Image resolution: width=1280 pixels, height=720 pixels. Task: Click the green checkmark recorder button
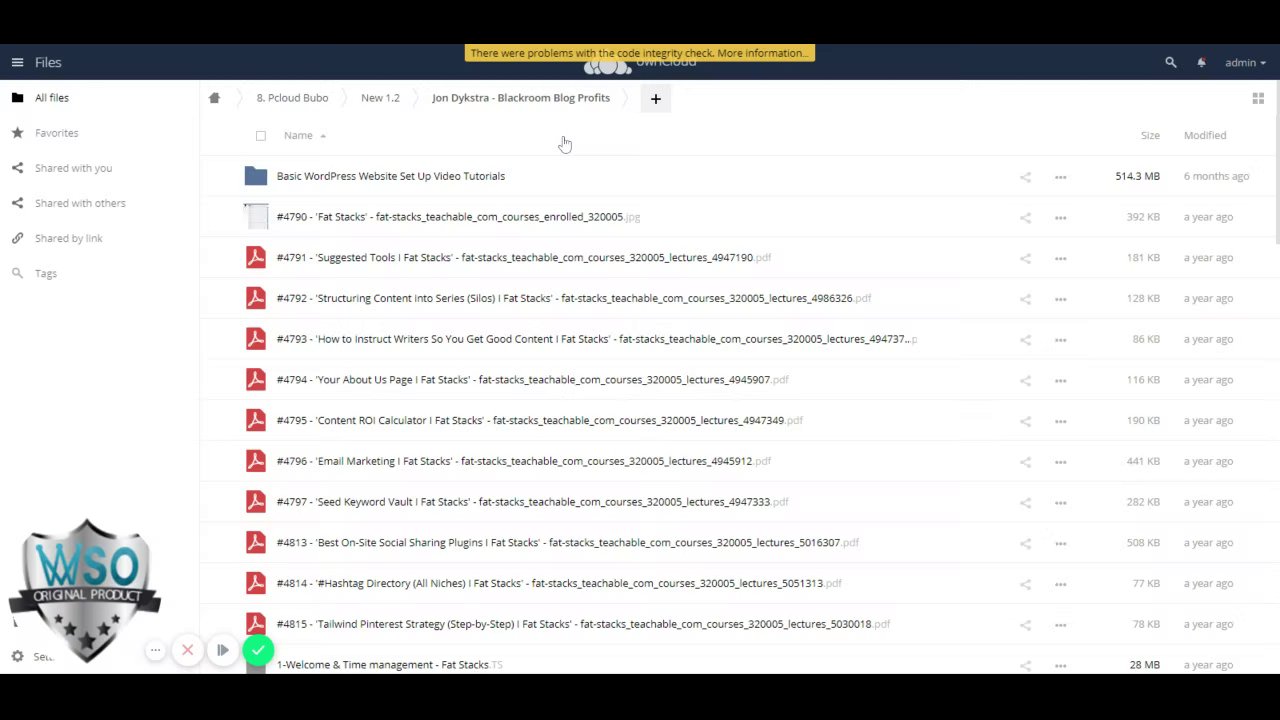258,651
